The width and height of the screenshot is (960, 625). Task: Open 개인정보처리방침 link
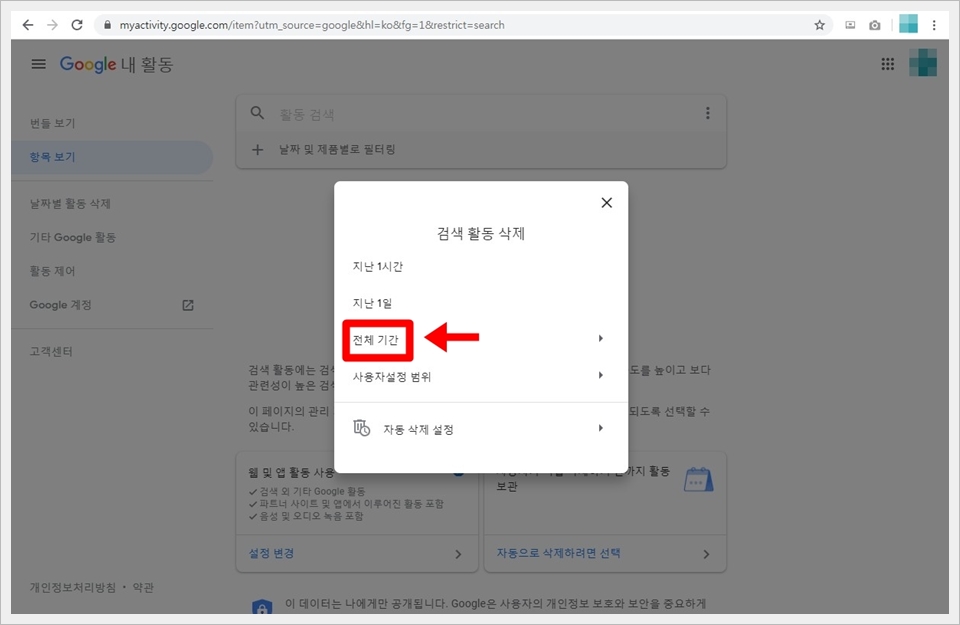73,588
